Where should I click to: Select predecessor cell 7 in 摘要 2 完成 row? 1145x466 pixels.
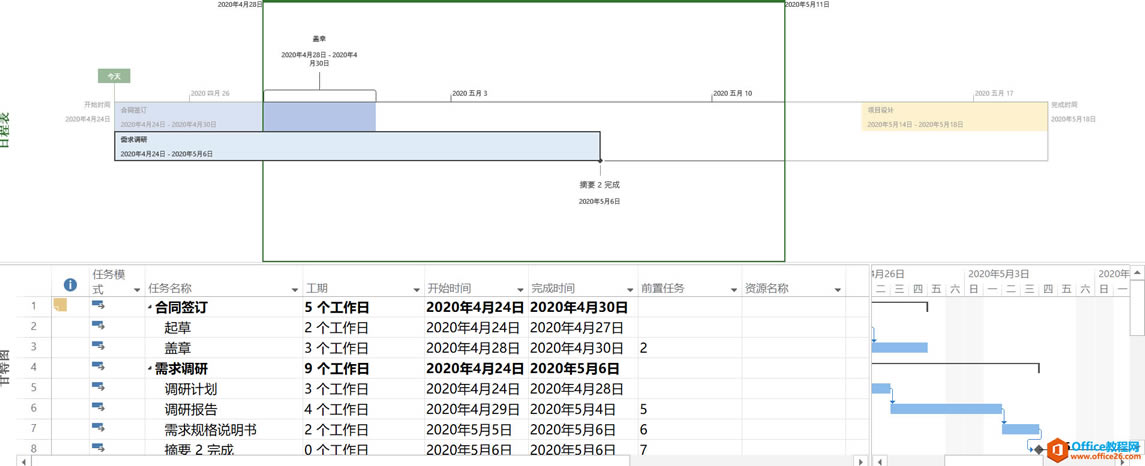point(689,449)
